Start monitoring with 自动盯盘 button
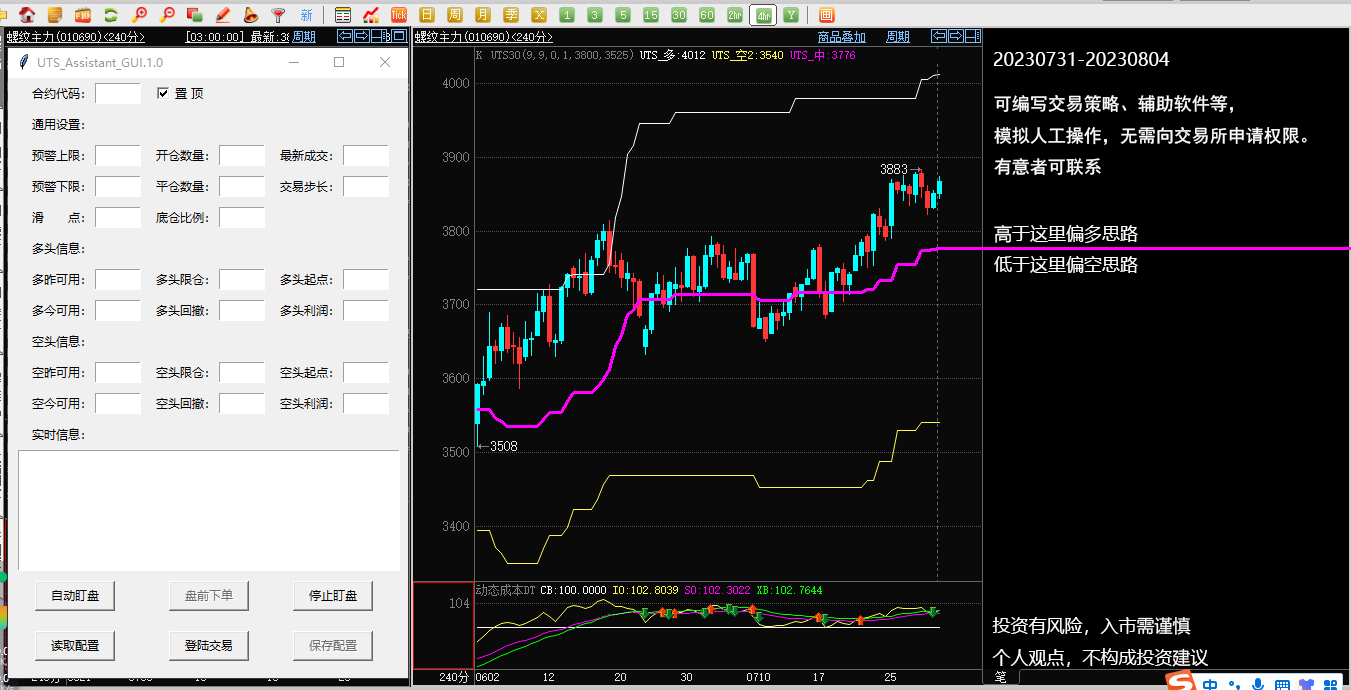Screen dimensions: 1351x690 (74, 596)
